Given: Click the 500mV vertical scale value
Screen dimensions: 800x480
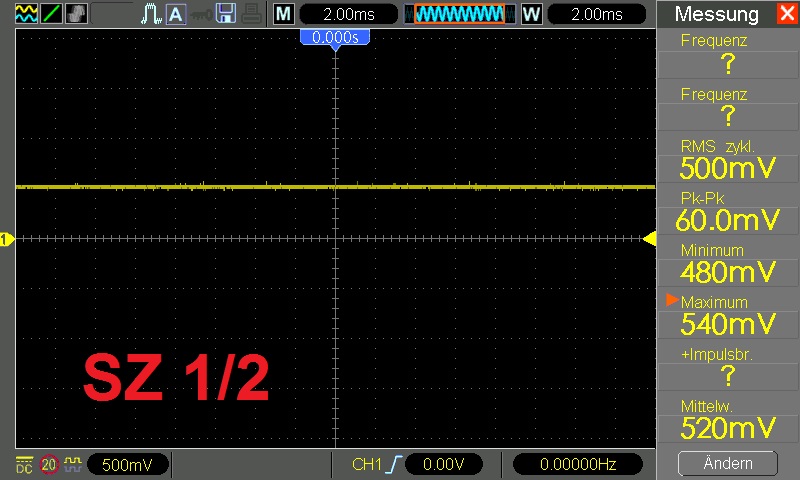Looking at the screenshot, I should [x=128, y=464].
